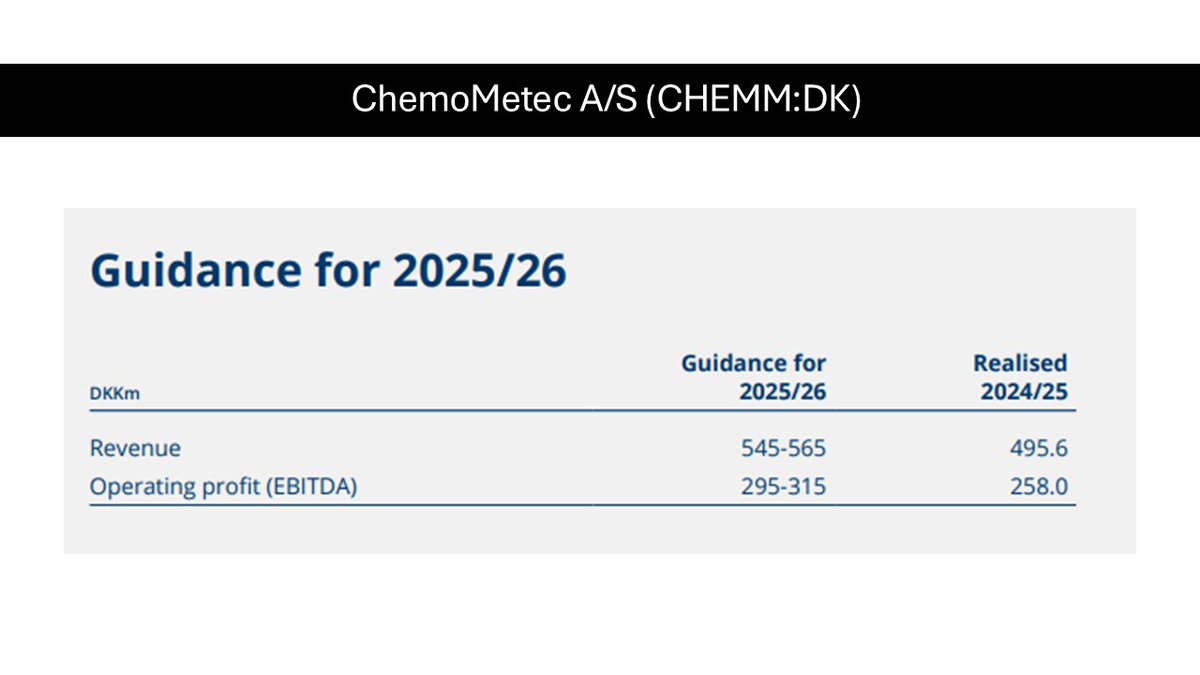The image size is (1200, 675).
Task: Select revenue guidance value 545-565
Action: (x=784, y=449)
